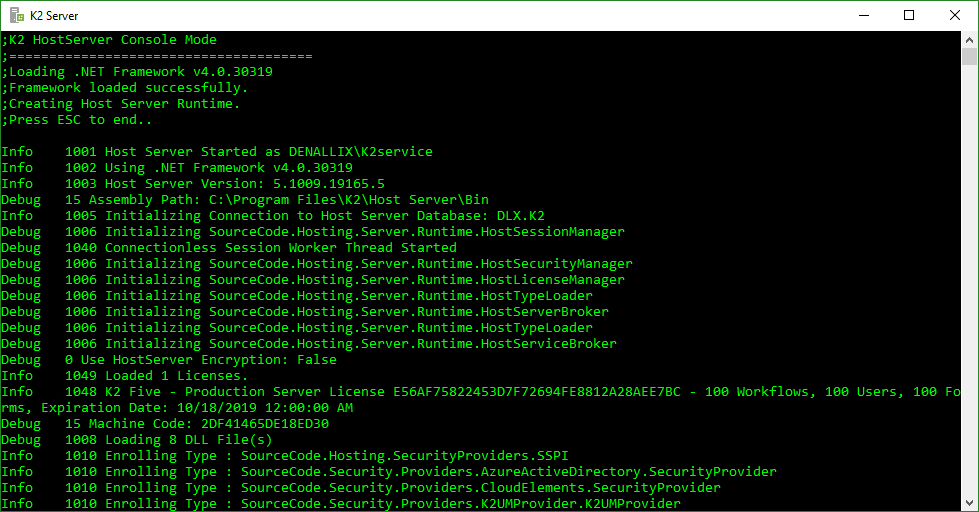
Task: Click 'Connectionless Session Worker Thread Started' line
Action: pyautogui.click(x=229, y=248)
